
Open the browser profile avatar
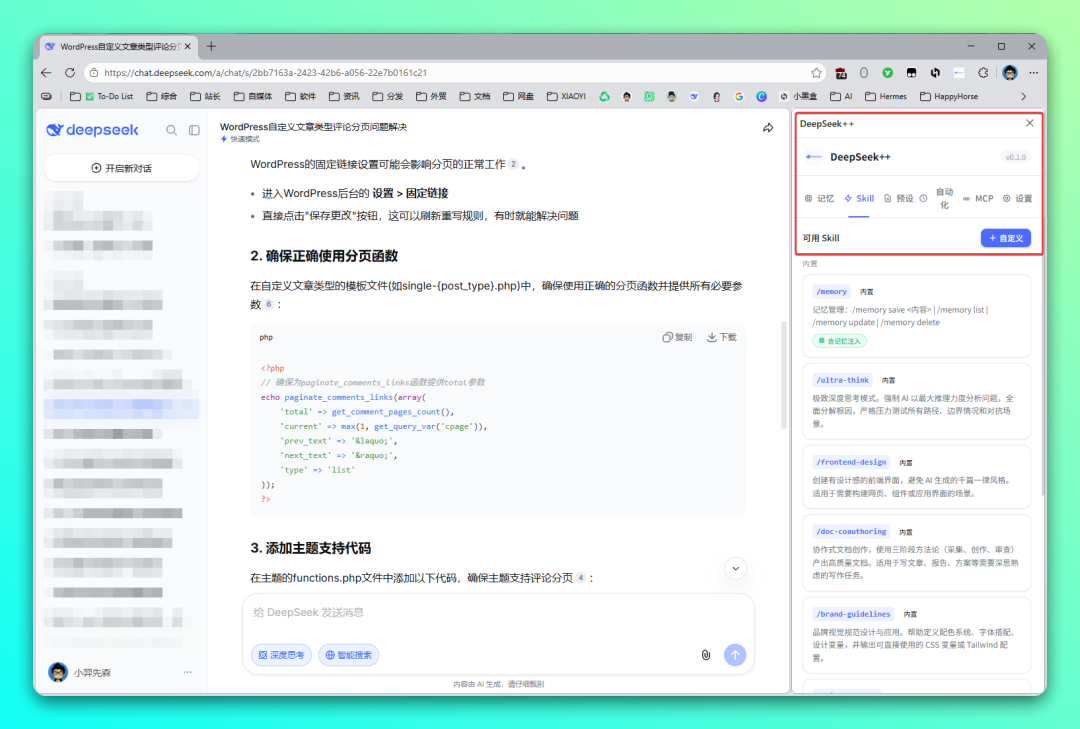pos(1010,72)
